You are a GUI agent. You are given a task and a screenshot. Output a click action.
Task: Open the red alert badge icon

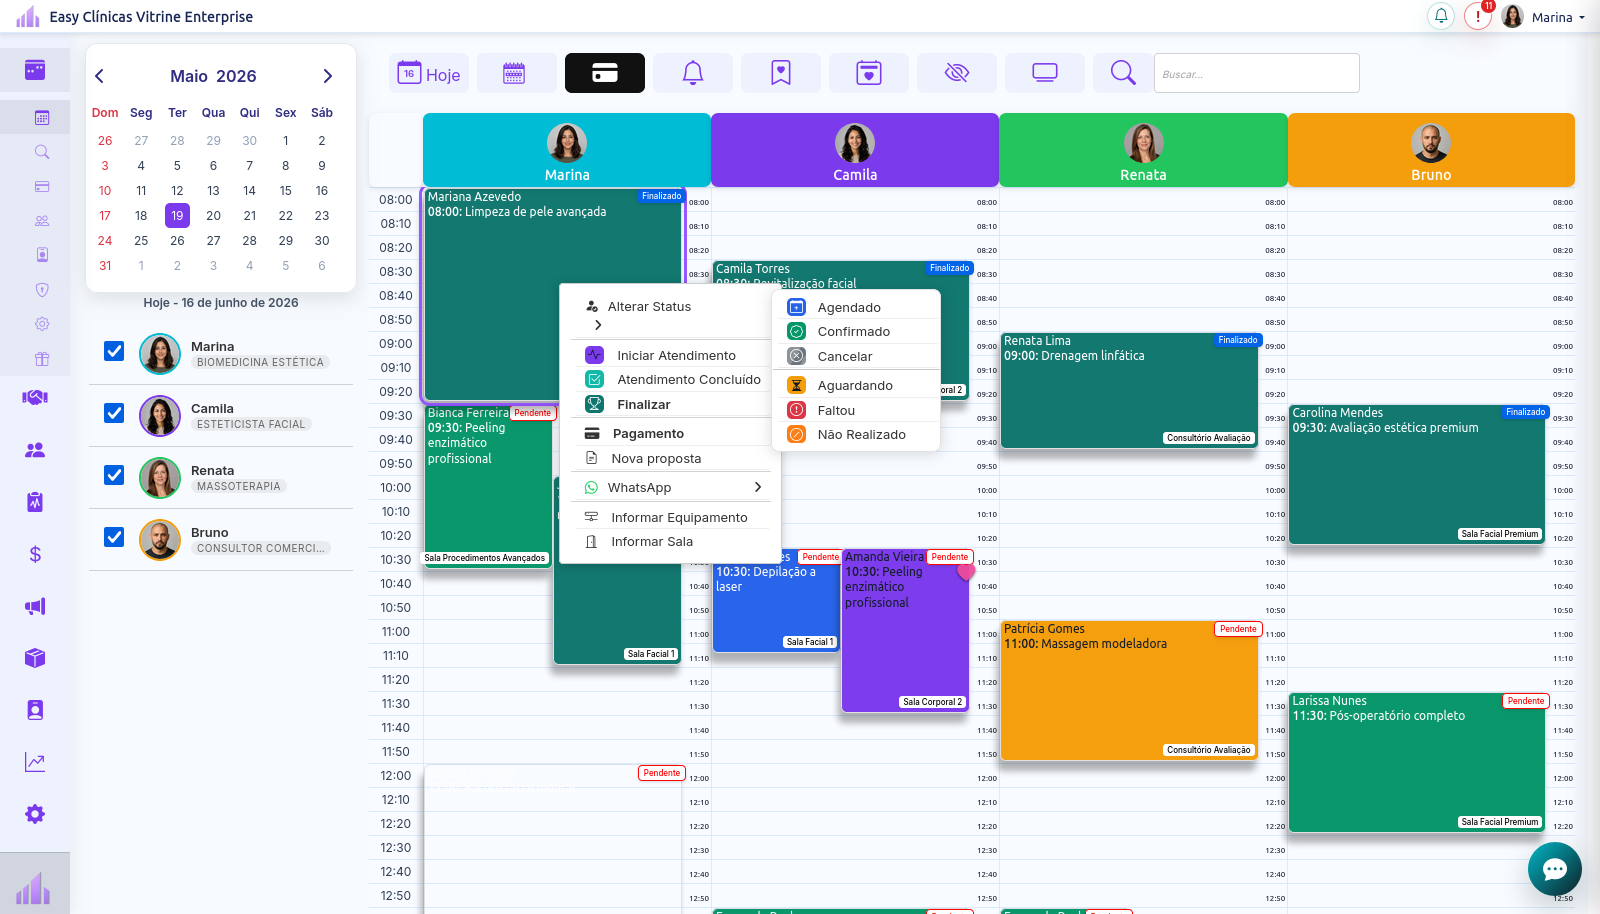pos(1478,16)
